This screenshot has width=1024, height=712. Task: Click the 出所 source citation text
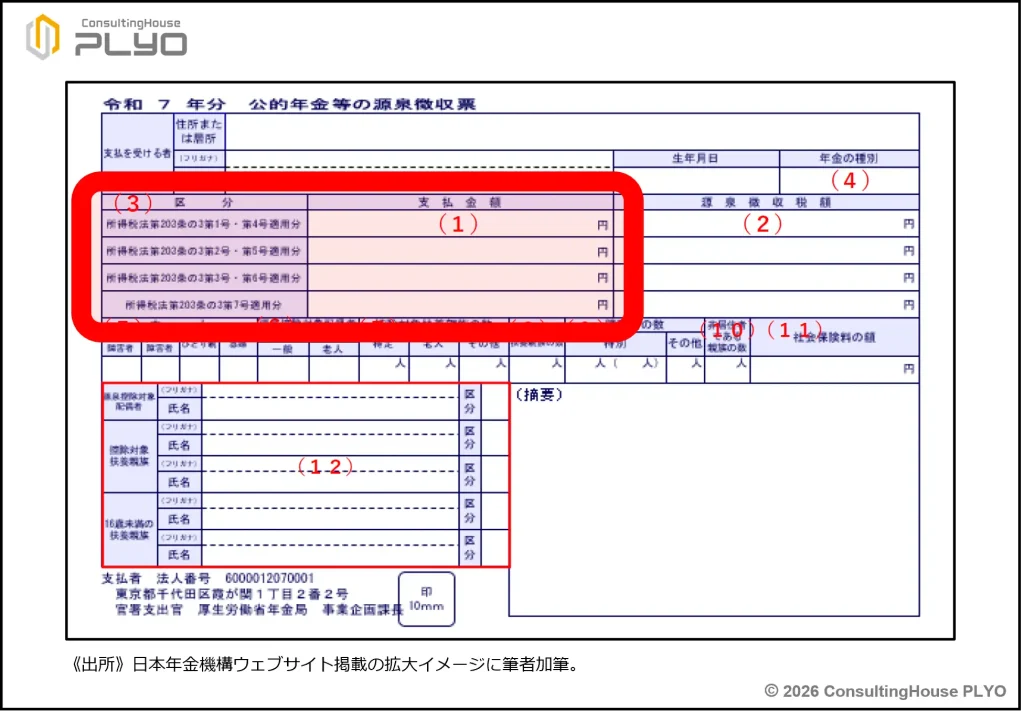coord(325,664)
